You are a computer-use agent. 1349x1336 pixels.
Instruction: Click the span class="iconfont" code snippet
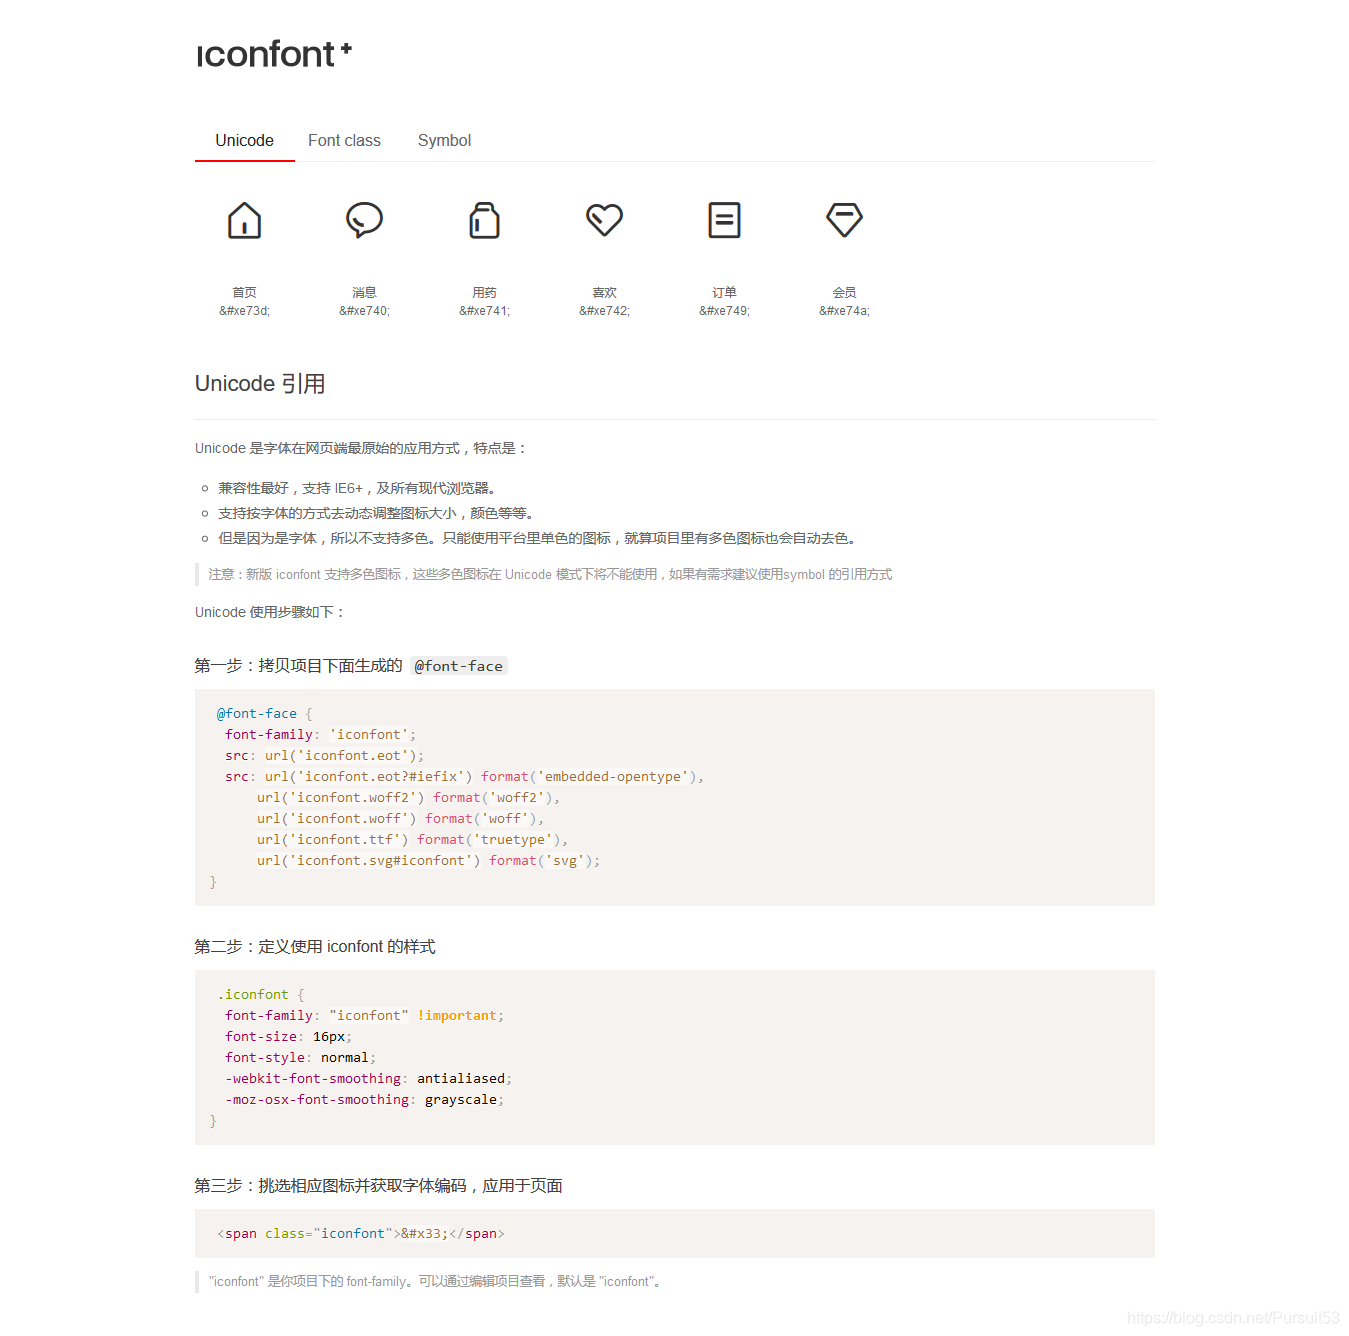click(x=360, y=1233)
